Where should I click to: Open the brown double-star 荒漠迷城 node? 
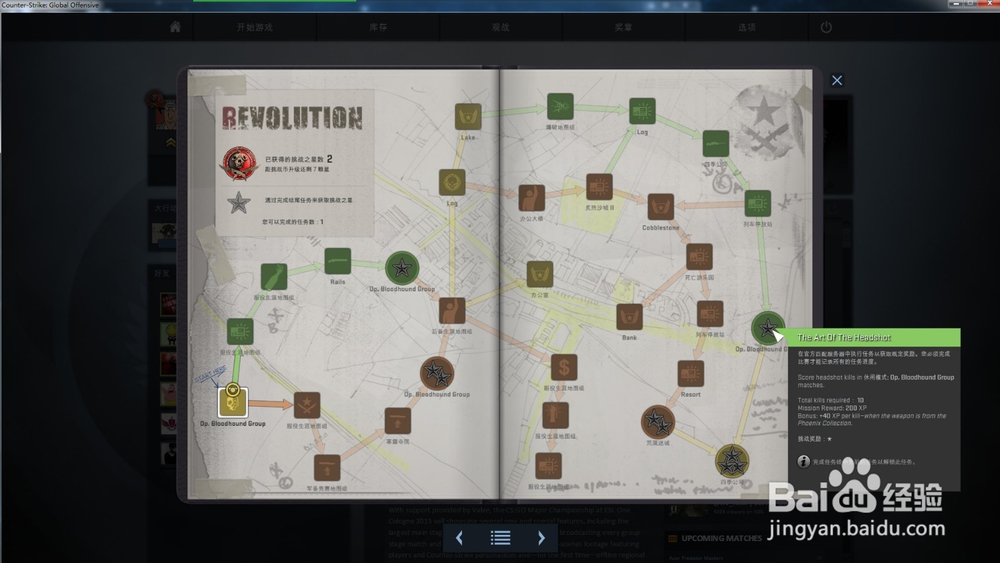coord(658,421)
